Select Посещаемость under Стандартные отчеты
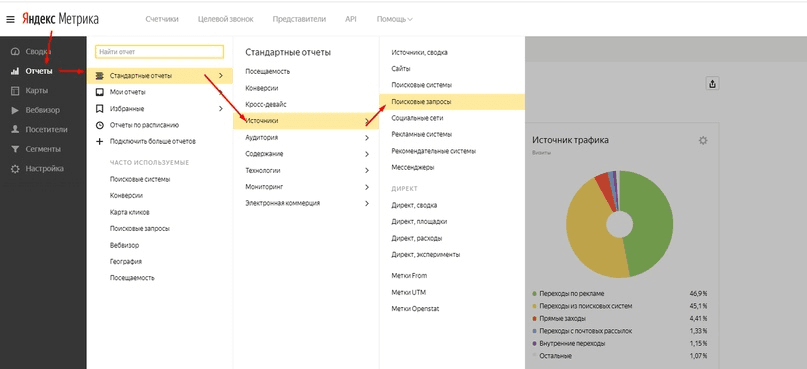807x369 pixels. point(268,72)
